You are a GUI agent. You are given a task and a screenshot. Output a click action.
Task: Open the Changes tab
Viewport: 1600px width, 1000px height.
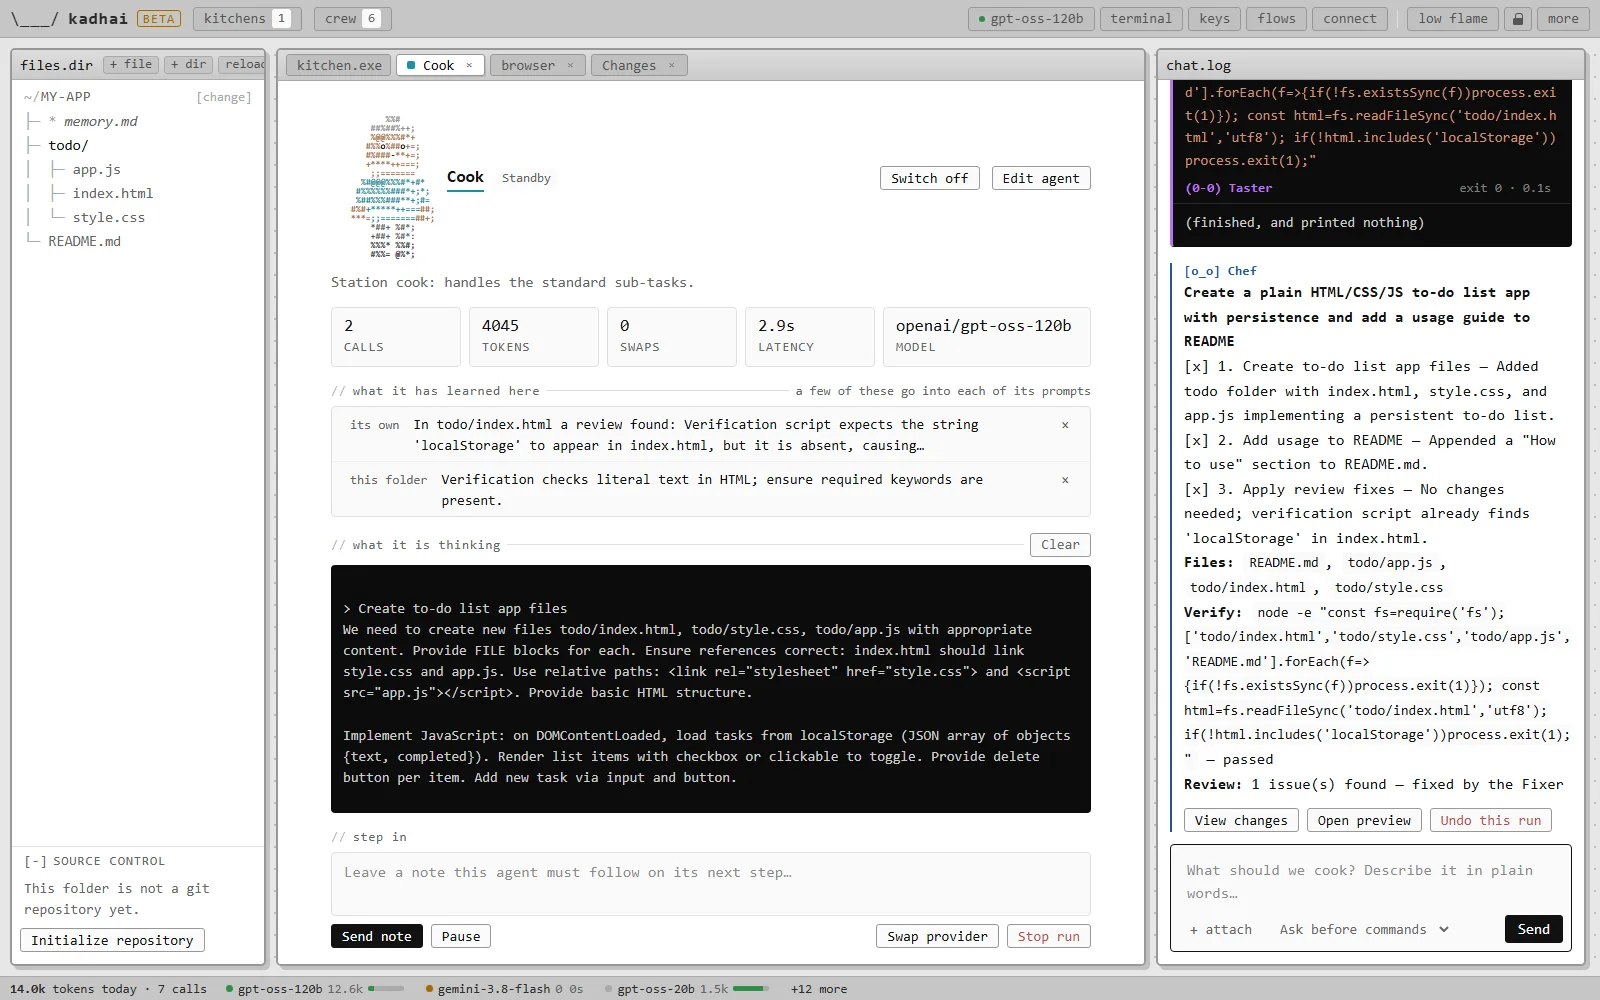coord(629,66)
